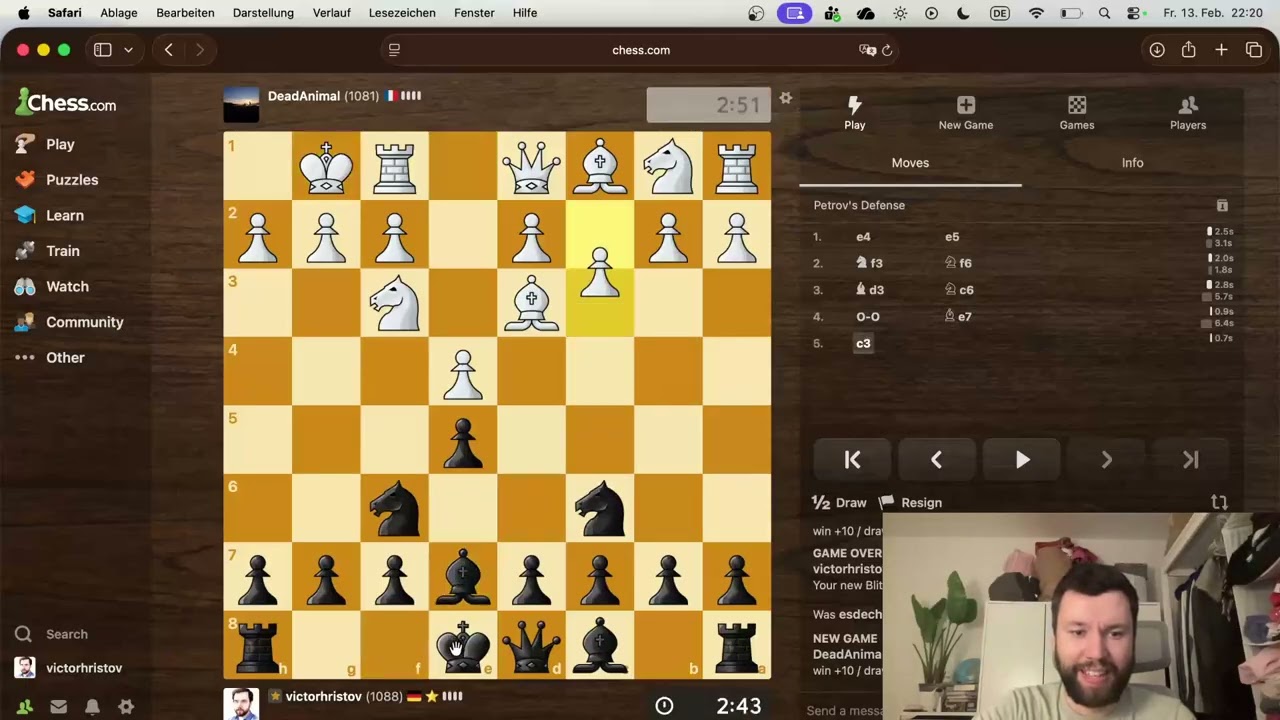Open notifications bell icon
The height and width of the screenshot is (720, 1280).
92,706
